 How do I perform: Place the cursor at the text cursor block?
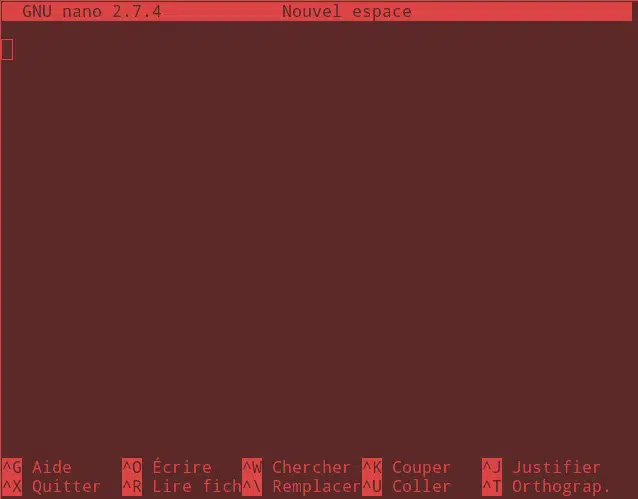coord(7,49)
